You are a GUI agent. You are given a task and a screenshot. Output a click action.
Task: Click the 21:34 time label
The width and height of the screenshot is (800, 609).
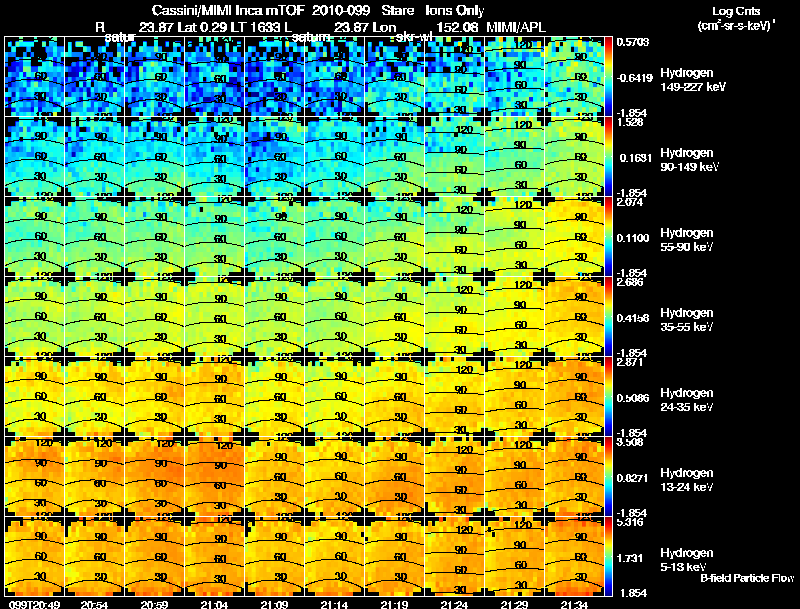(x=574, y=604)
